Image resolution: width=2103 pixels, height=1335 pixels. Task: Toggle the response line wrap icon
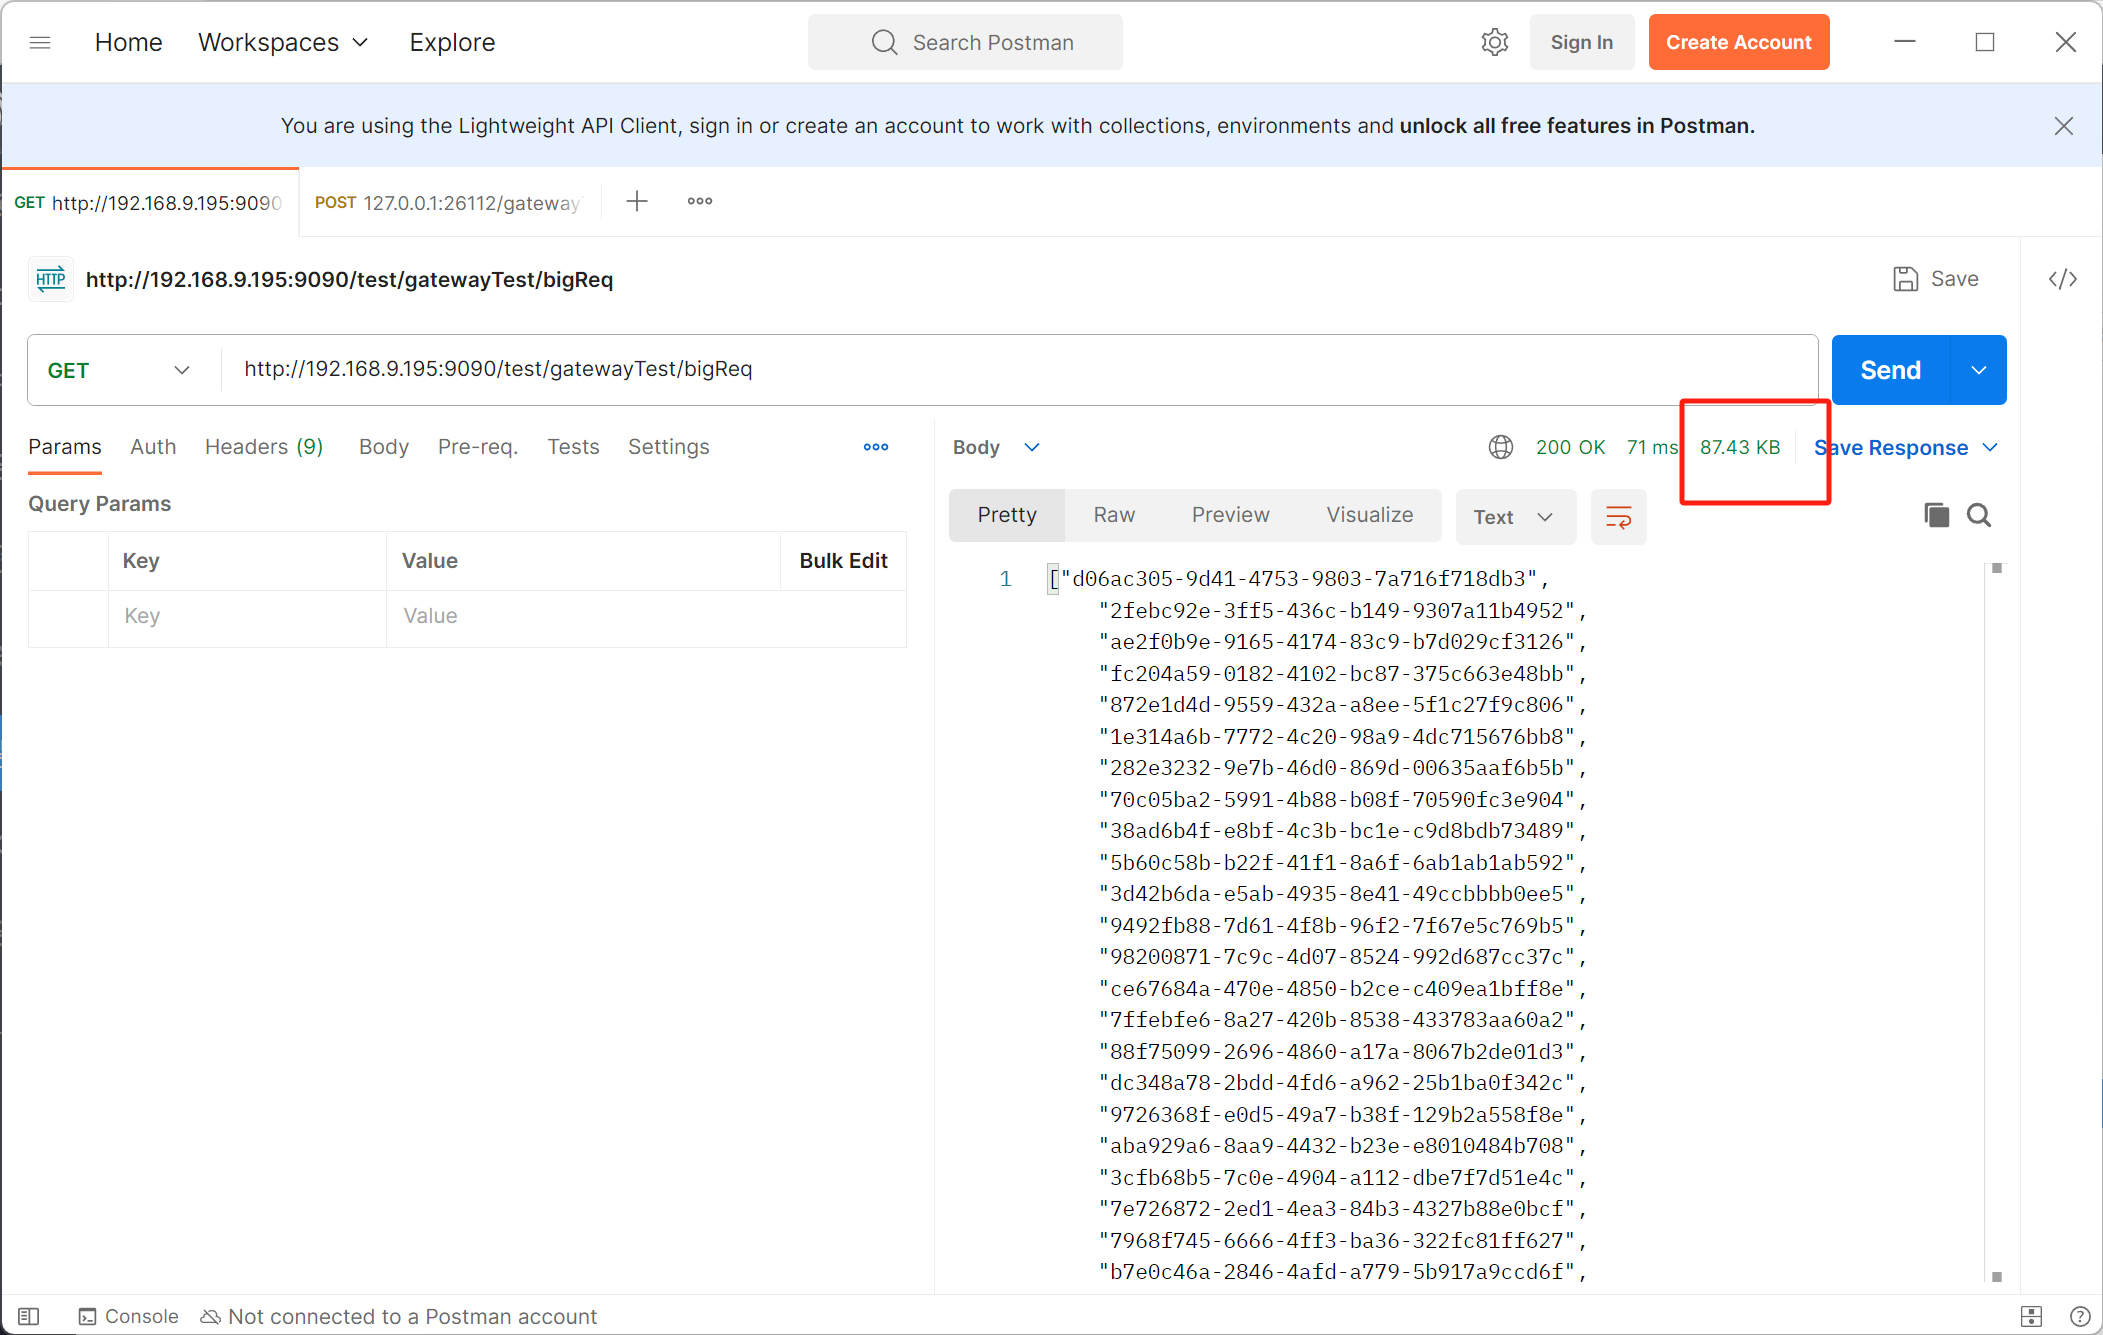(1618, 516)
